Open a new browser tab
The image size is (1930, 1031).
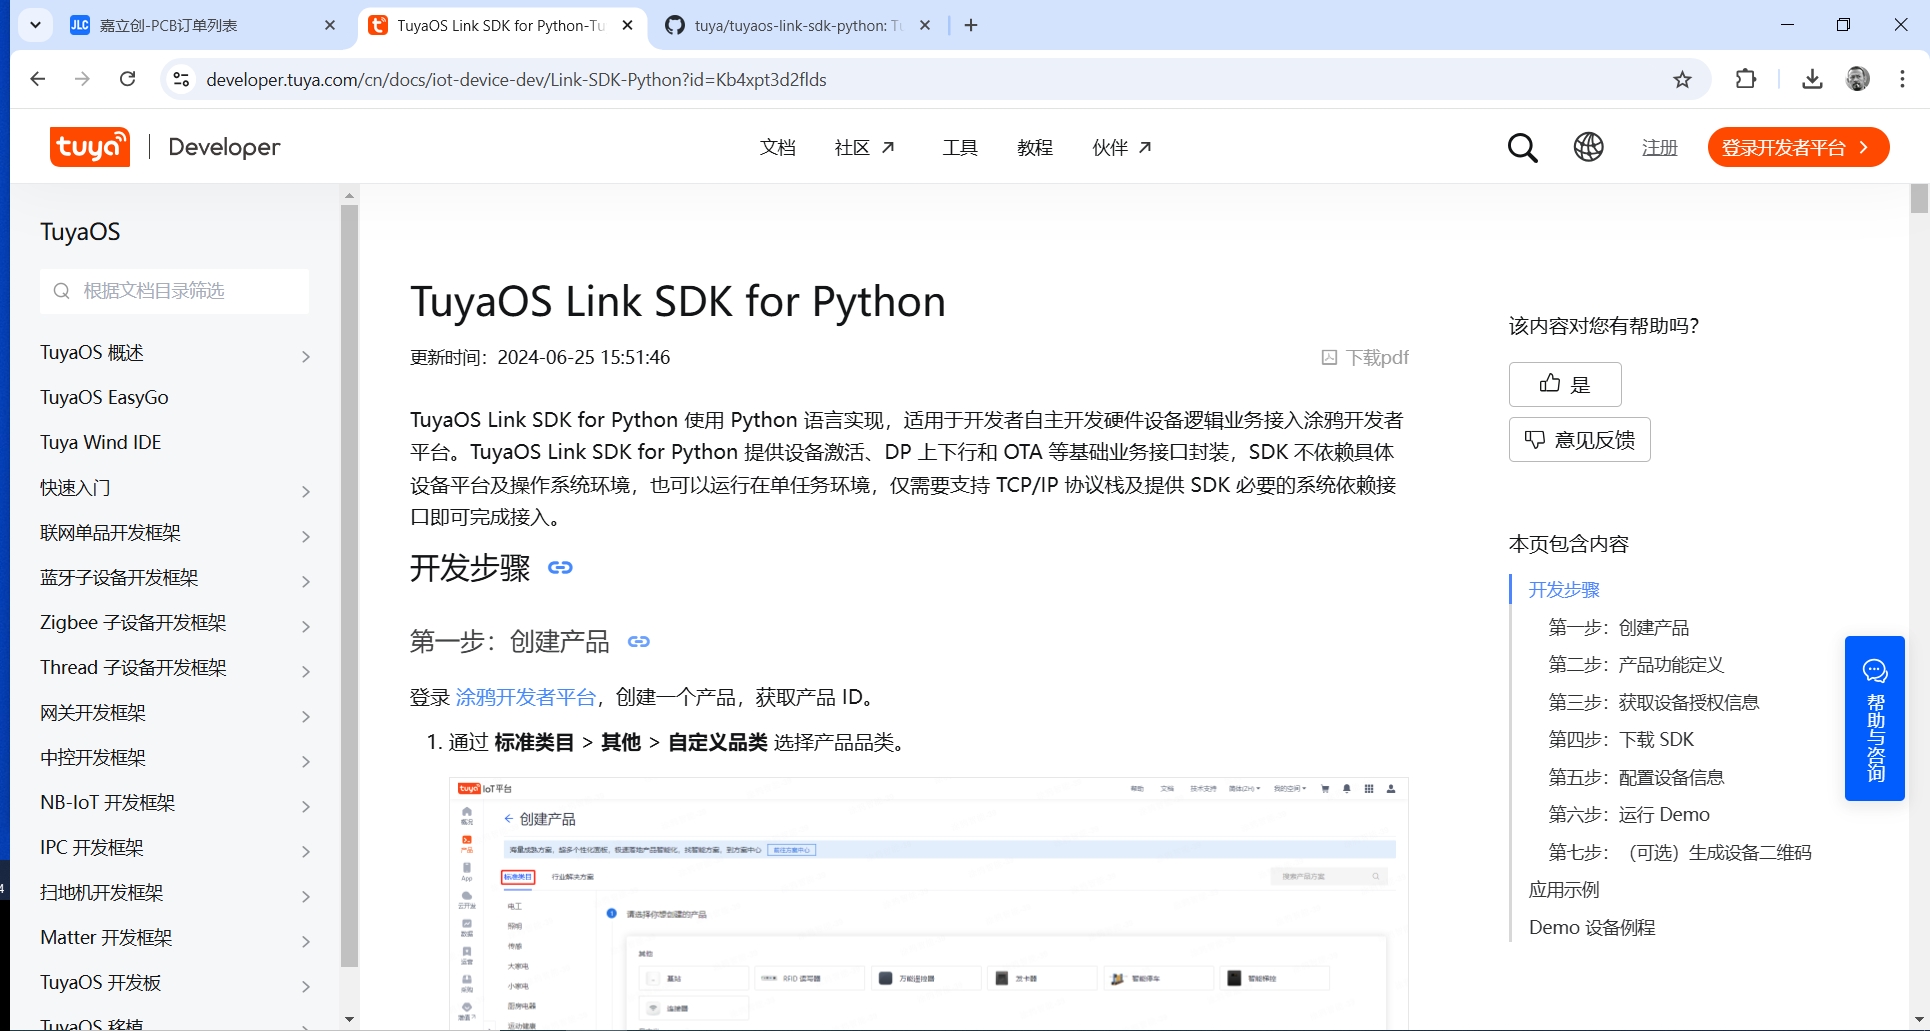point(971,25)
